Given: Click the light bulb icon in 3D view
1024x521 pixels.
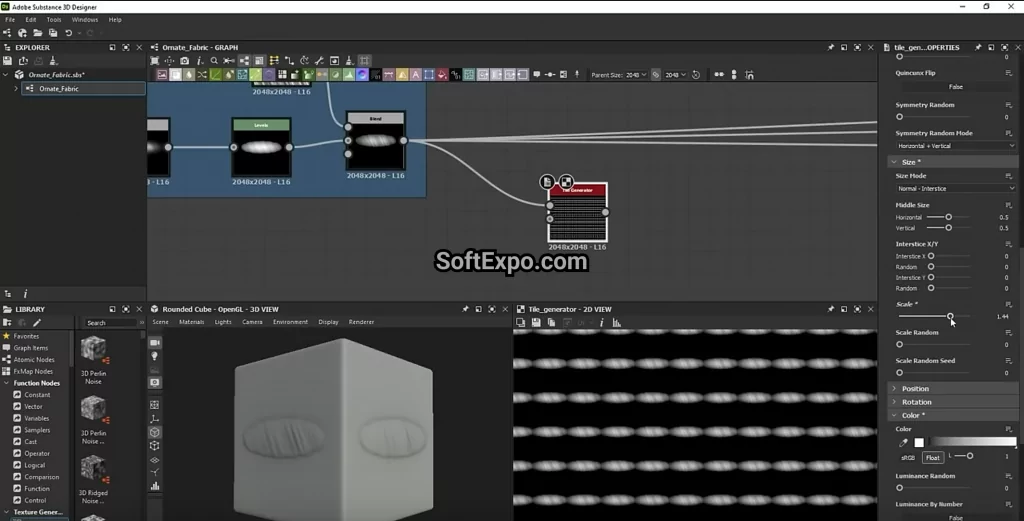Looking at the screenshot, I should click(x=155, y=356).
